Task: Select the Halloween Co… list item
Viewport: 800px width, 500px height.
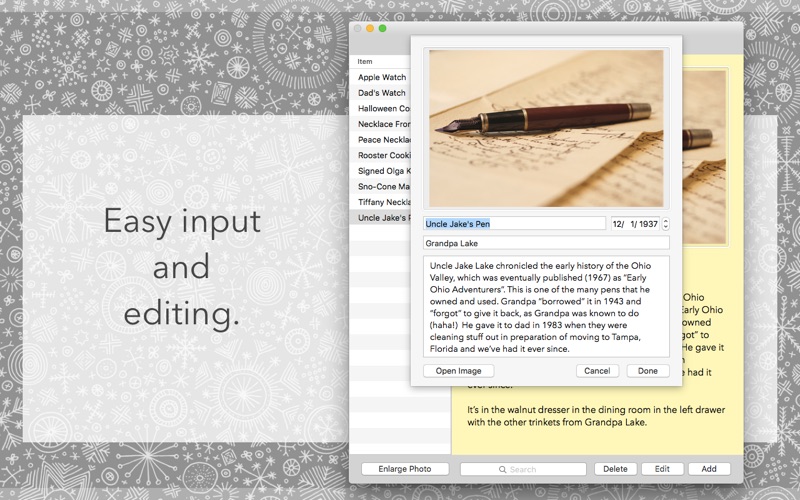Action: (x=380, y=108)
